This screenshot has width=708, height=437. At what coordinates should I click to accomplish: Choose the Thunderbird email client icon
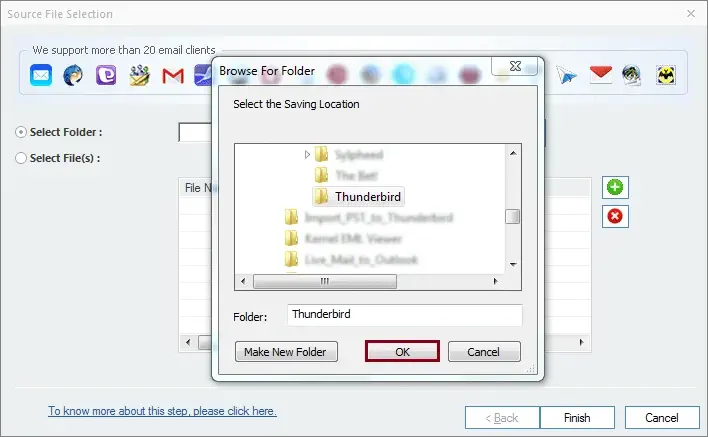(73, 75)
